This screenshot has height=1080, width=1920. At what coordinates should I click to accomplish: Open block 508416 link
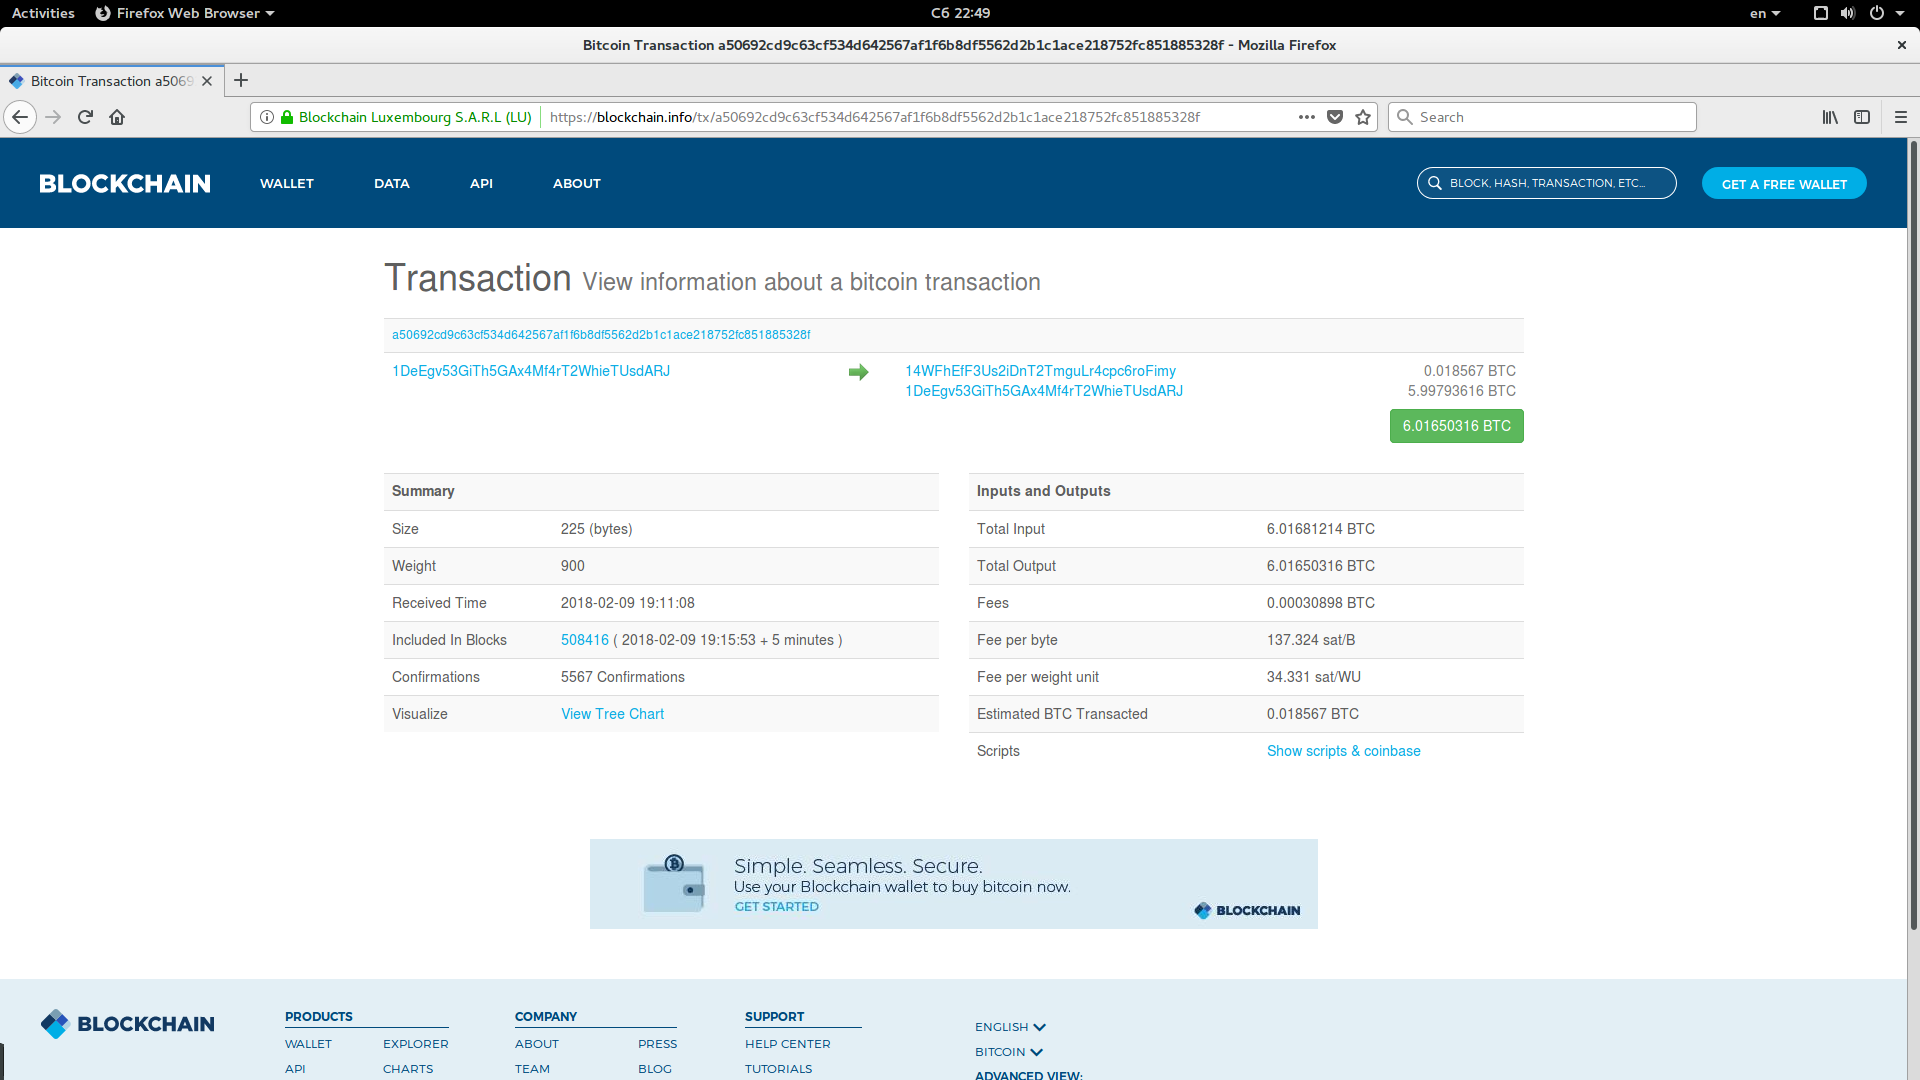click(x=585, y=640)
